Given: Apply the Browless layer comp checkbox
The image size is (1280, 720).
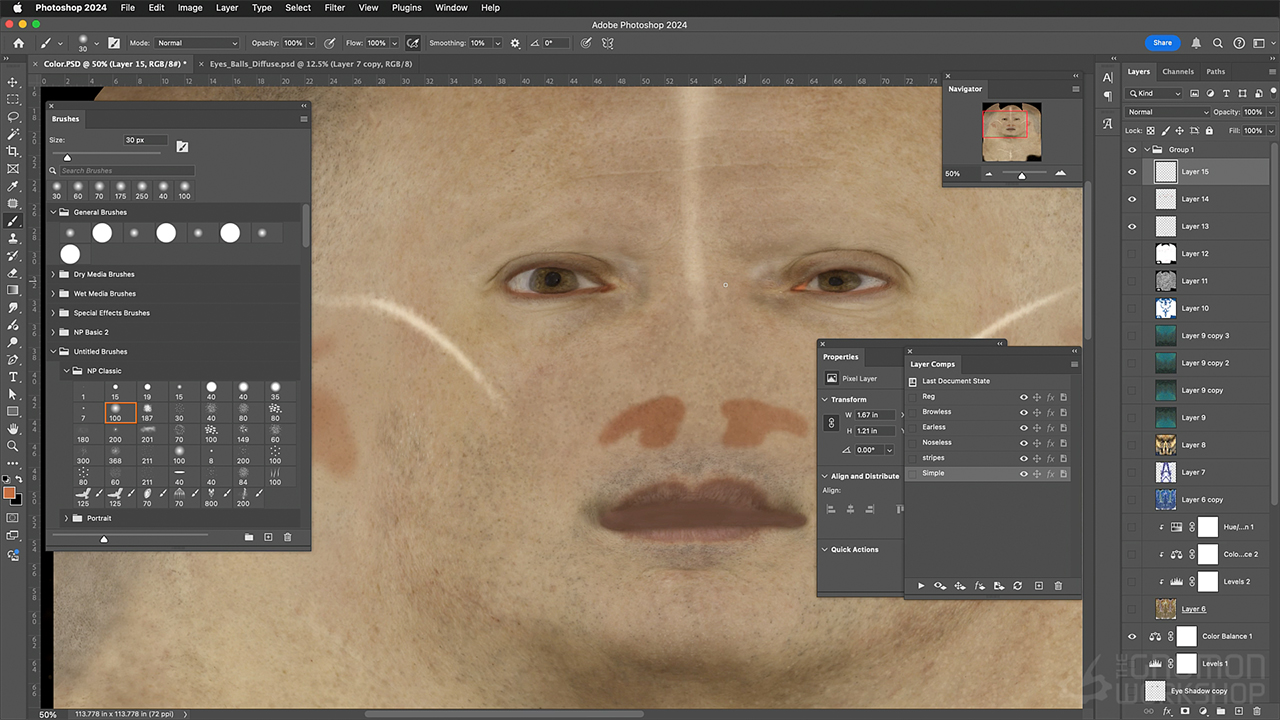Looking at the screenshot, I should coord(913,412).
